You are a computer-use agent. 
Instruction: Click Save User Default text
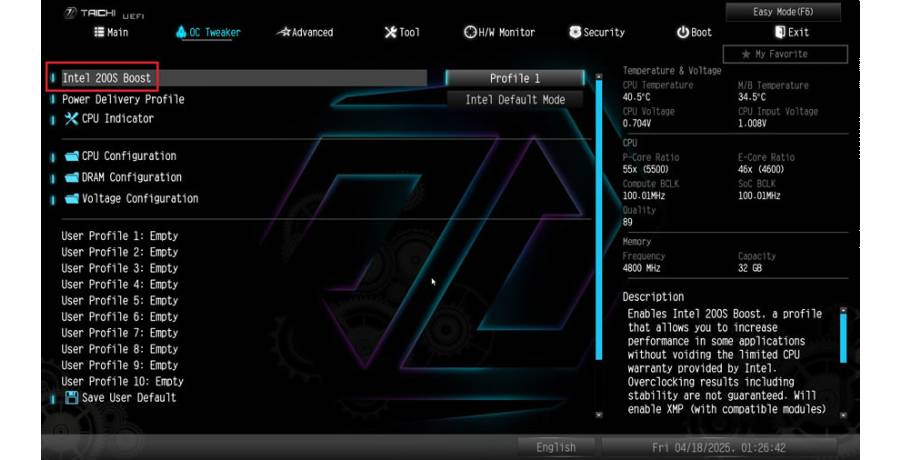pos(129,397)
